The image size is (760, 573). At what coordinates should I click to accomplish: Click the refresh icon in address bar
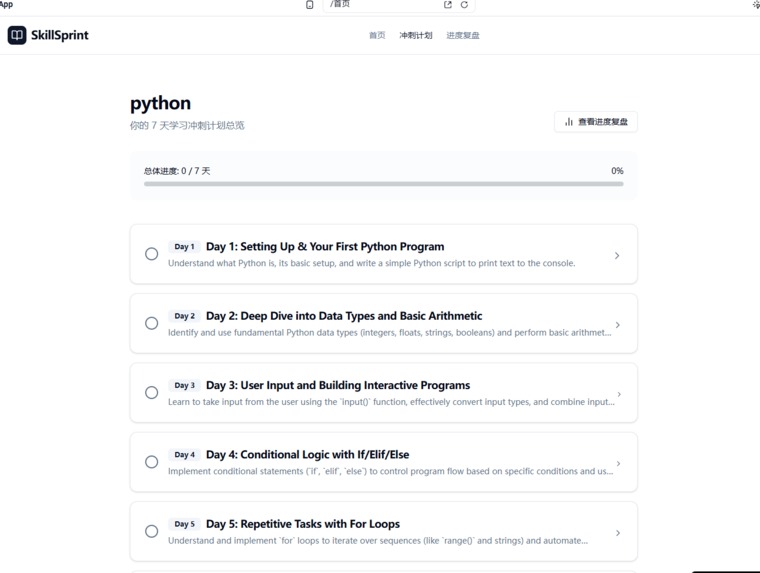click(464, 4)
